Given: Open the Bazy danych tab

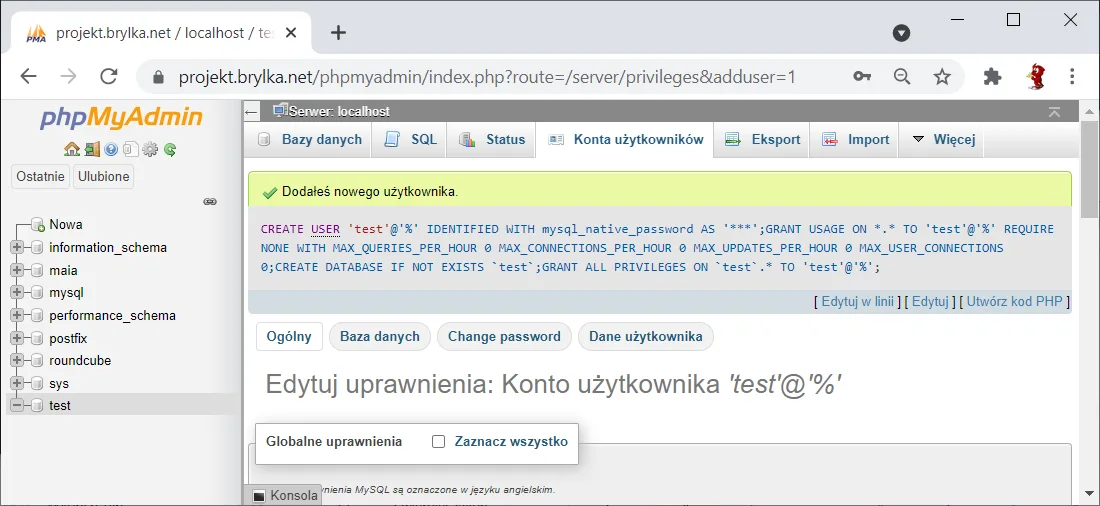Looking at the screenshot, I should click(x=309, y=140).
